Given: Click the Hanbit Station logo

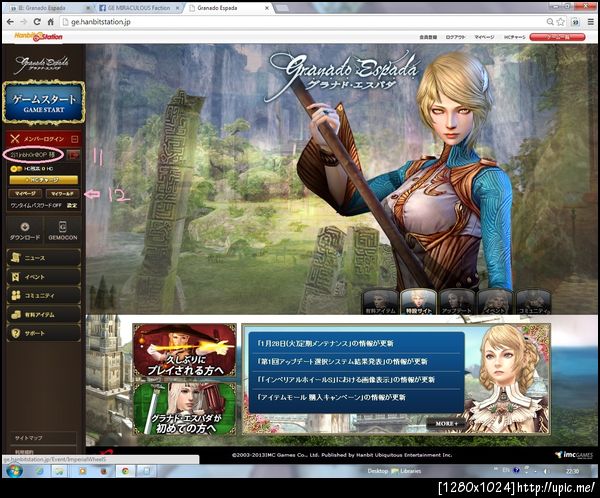Looking at the screenshot, I should coord(38,37).
